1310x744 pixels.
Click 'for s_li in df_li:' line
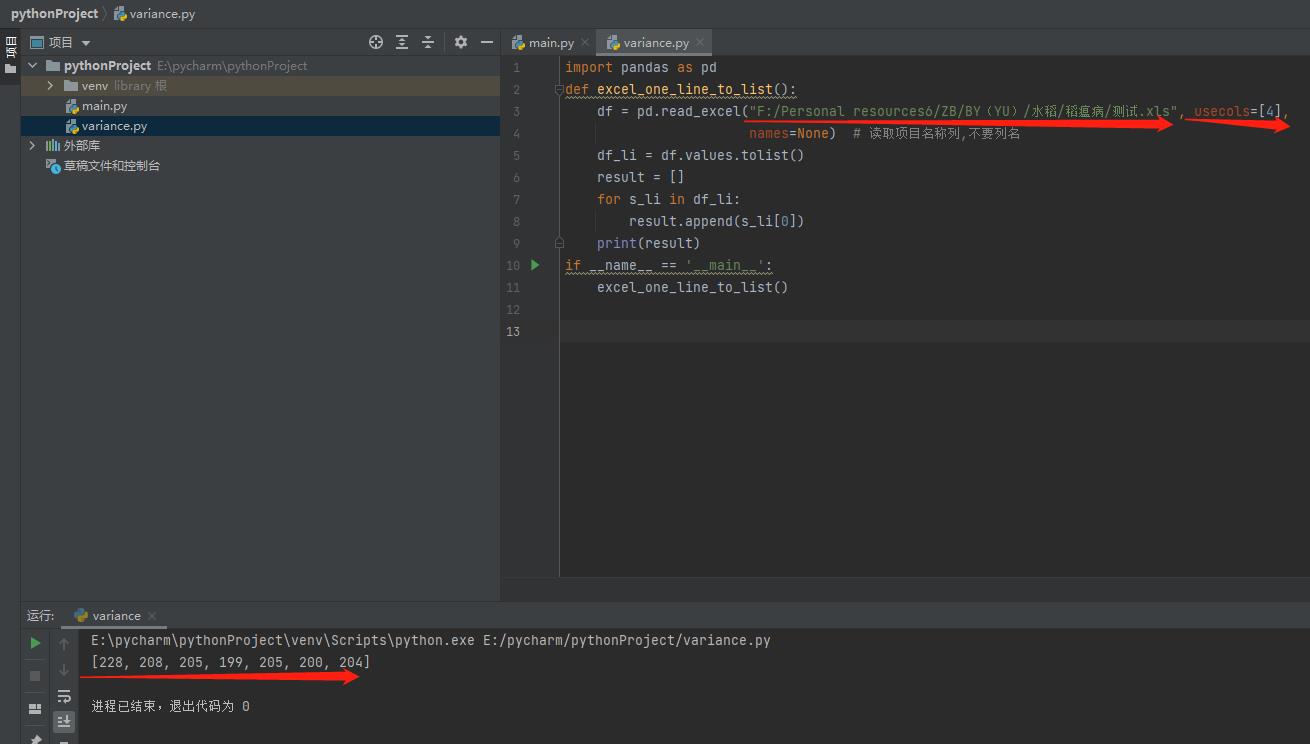pos(669,199)
